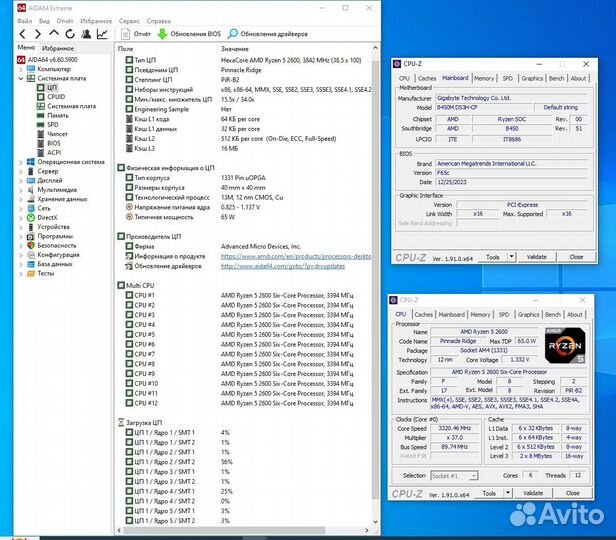Image resolution: width=616 pixels, height=540 pixels.
Task: Open Tools dropdown arrow in upper CPU-Z window
Action: point(512,257)
